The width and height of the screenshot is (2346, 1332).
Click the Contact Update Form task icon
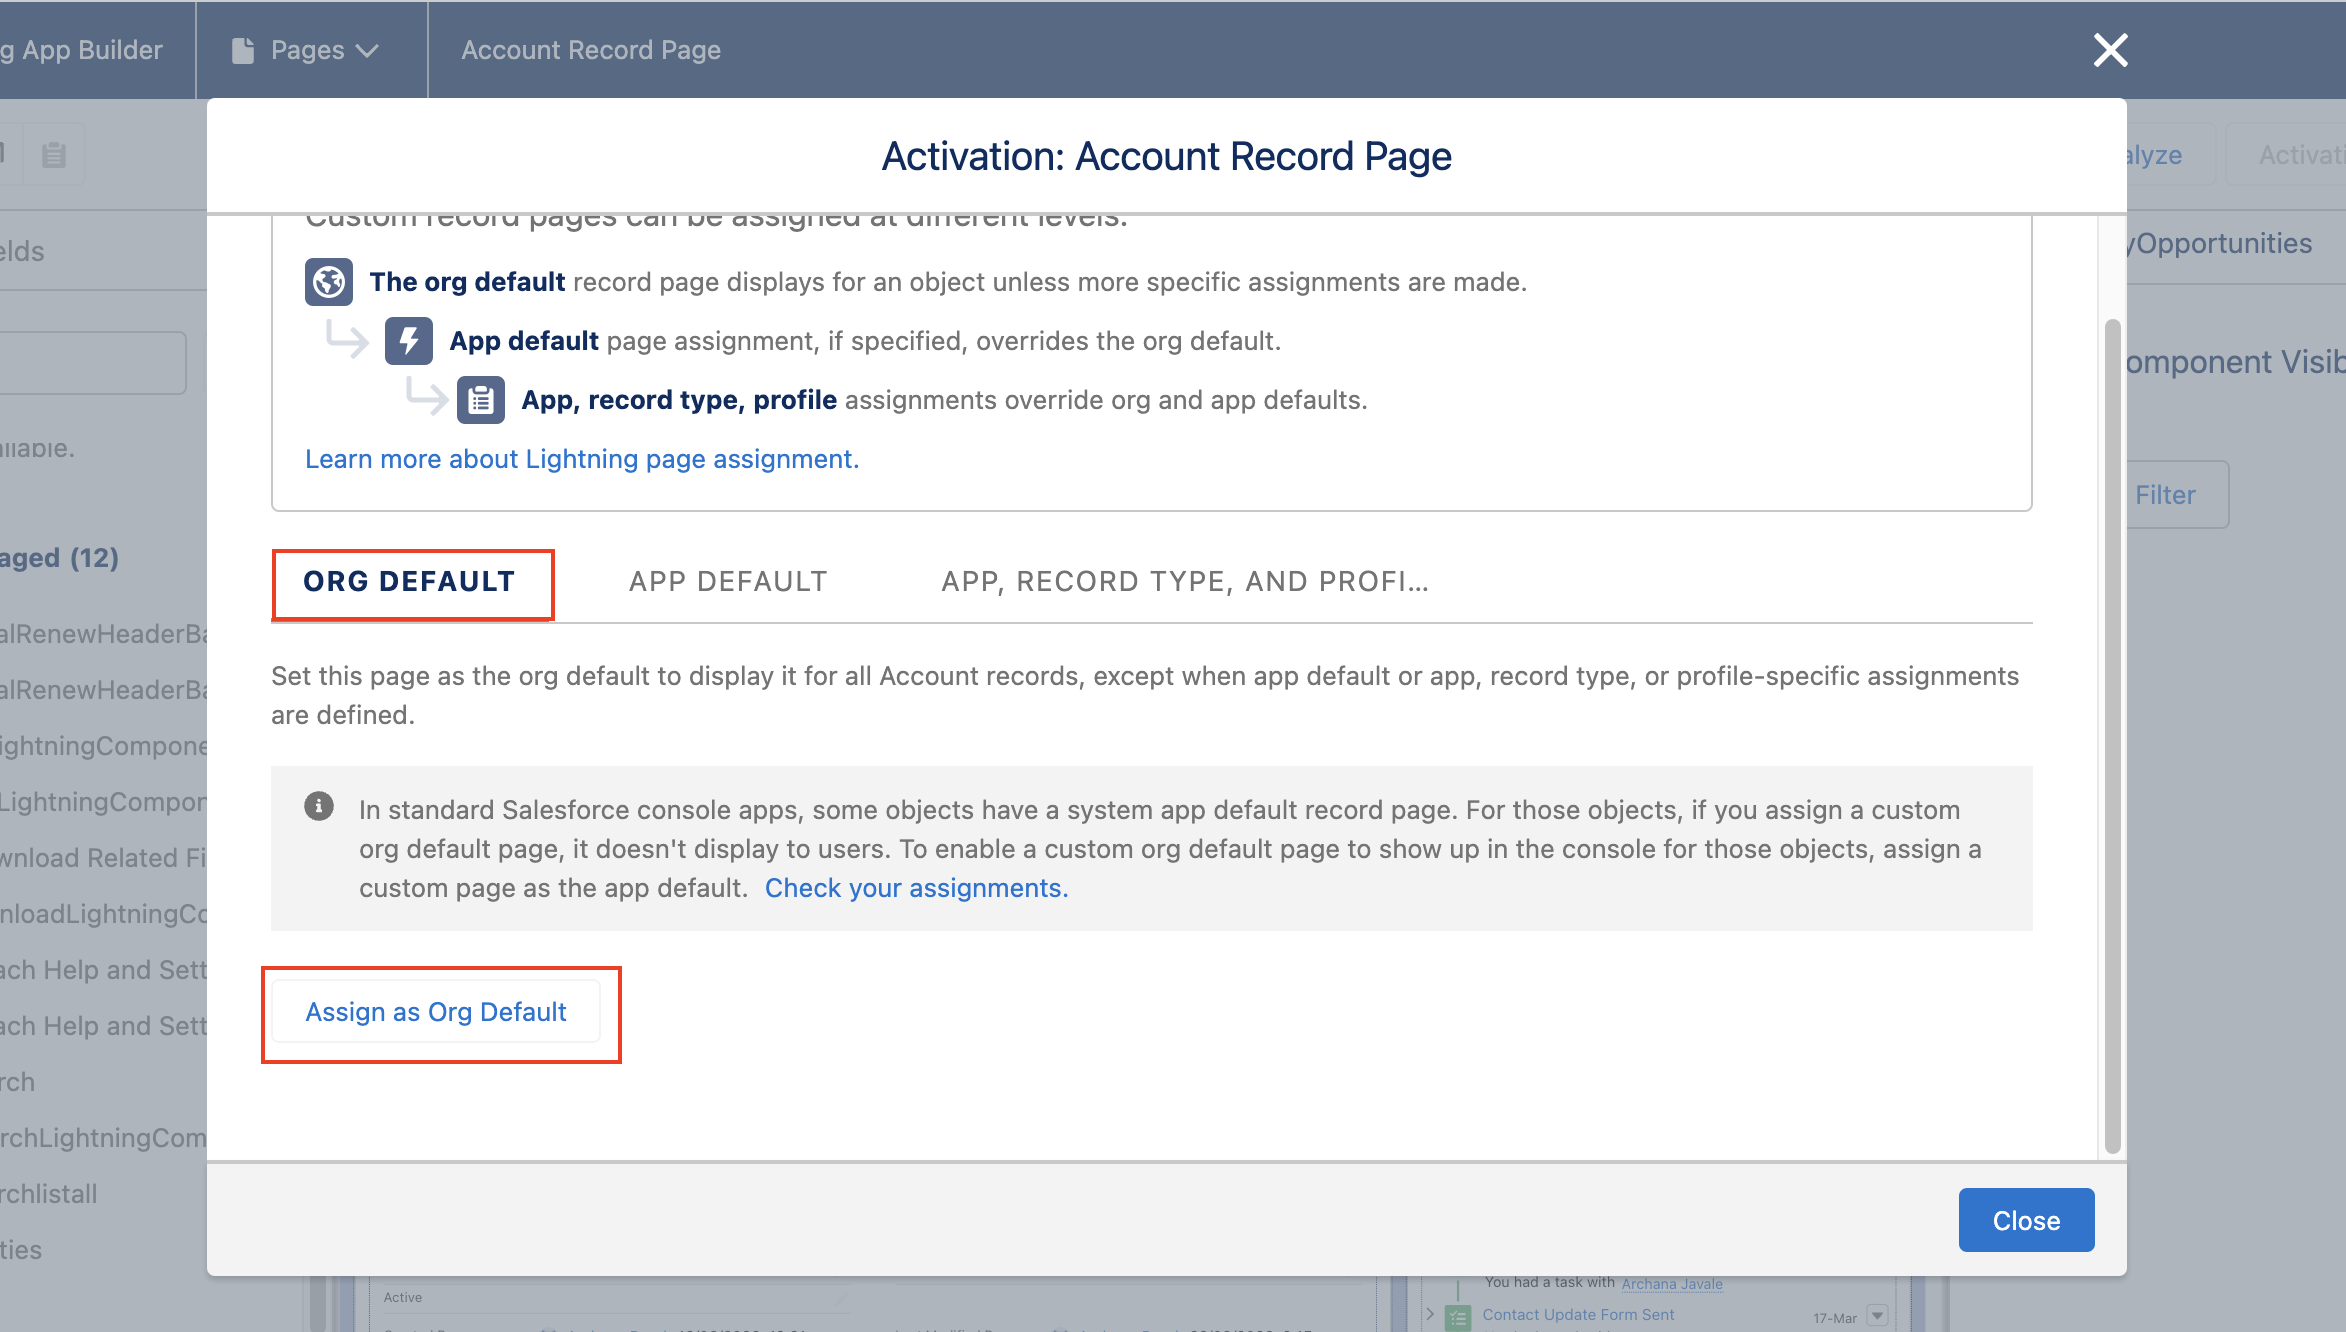tap(1459, 1317)
